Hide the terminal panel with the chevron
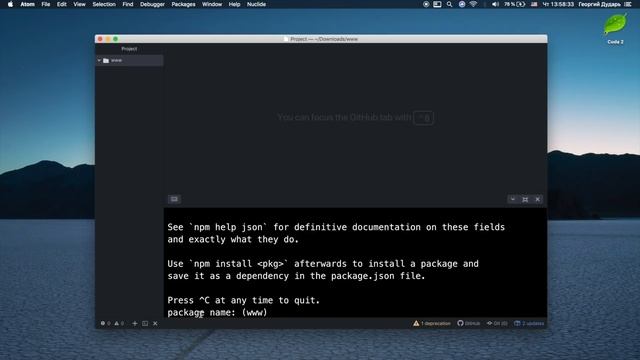 (513, 199)
